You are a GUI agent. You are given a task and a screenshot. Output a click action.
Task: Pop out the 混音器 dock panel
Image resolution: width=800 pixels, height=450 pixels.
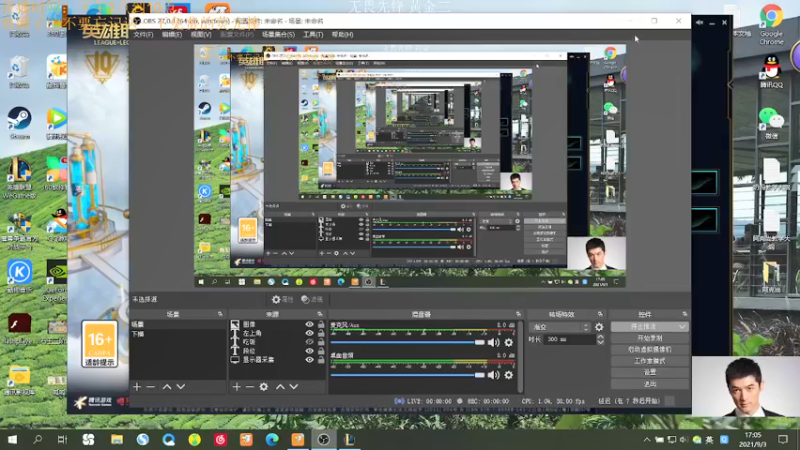(x=518, y=314)
